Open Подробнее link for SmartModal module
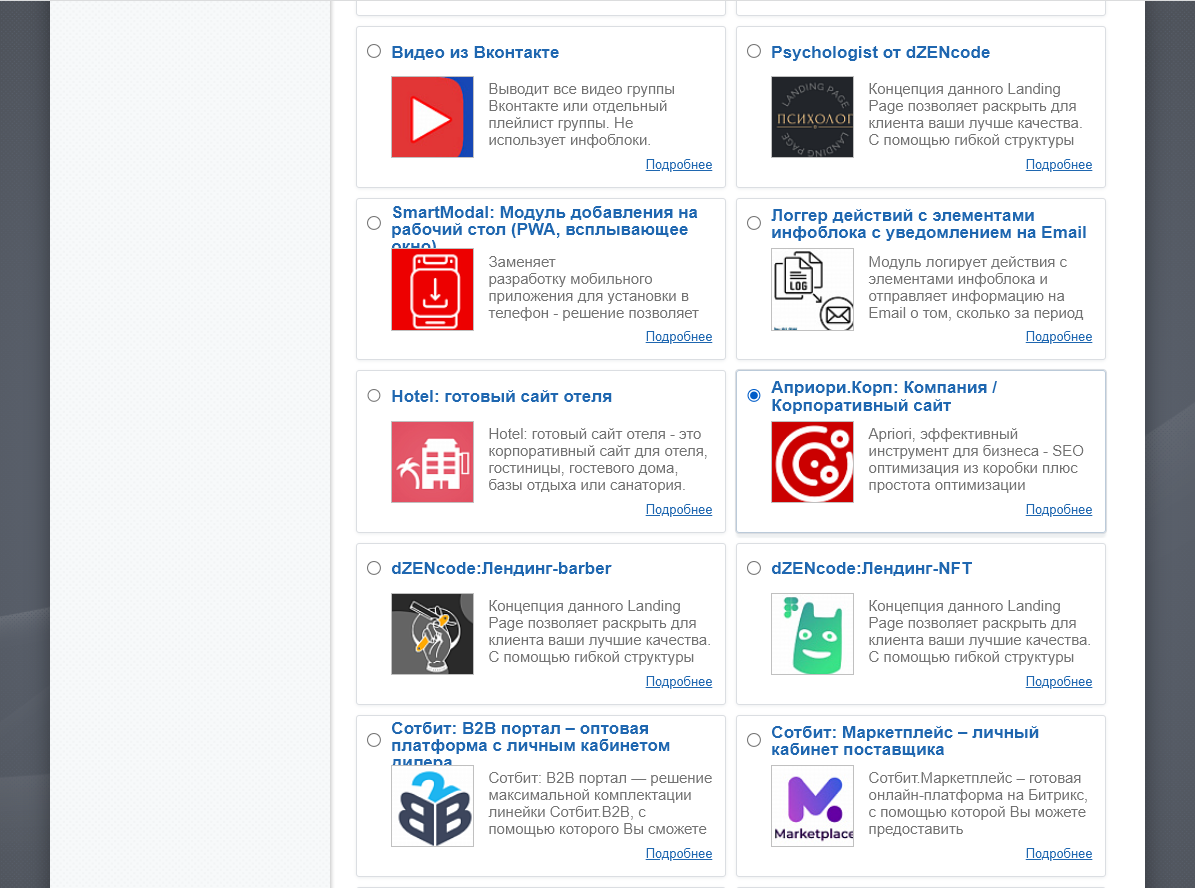The width and height of the screenshot is (1195, 888). (x=678, y=337)
